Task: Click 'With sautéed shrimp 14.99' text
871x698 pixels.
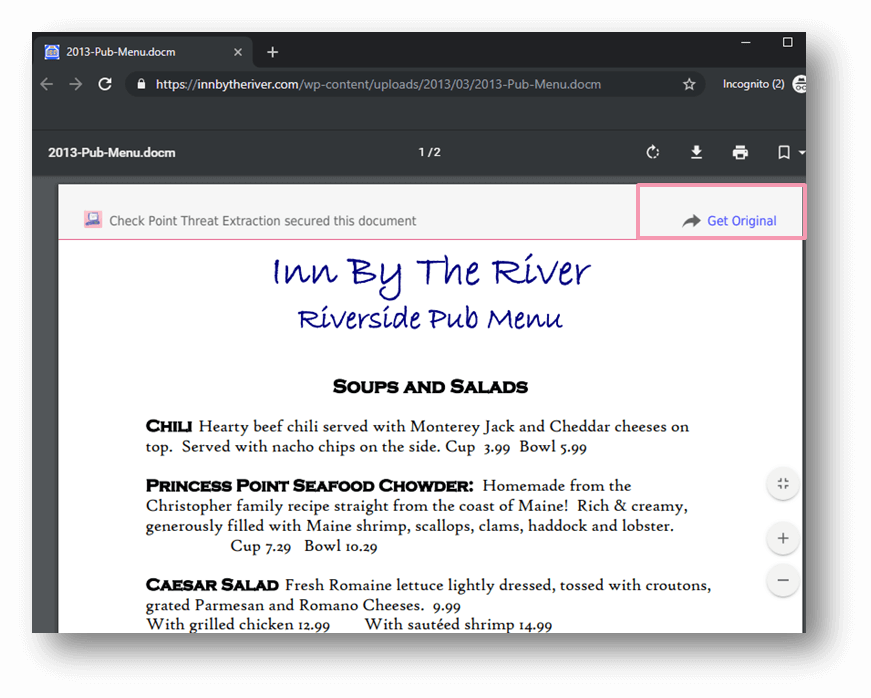Action: 458,625
